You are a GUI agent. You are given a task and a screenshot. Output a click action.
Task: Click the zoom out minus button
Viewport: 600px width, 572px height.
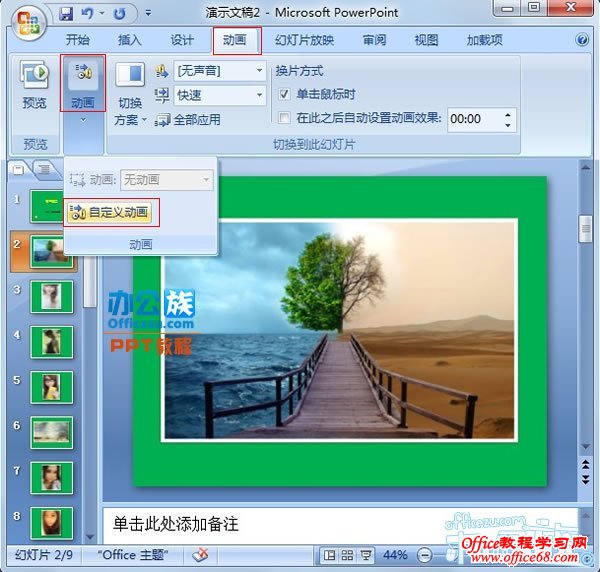point(425,555)
